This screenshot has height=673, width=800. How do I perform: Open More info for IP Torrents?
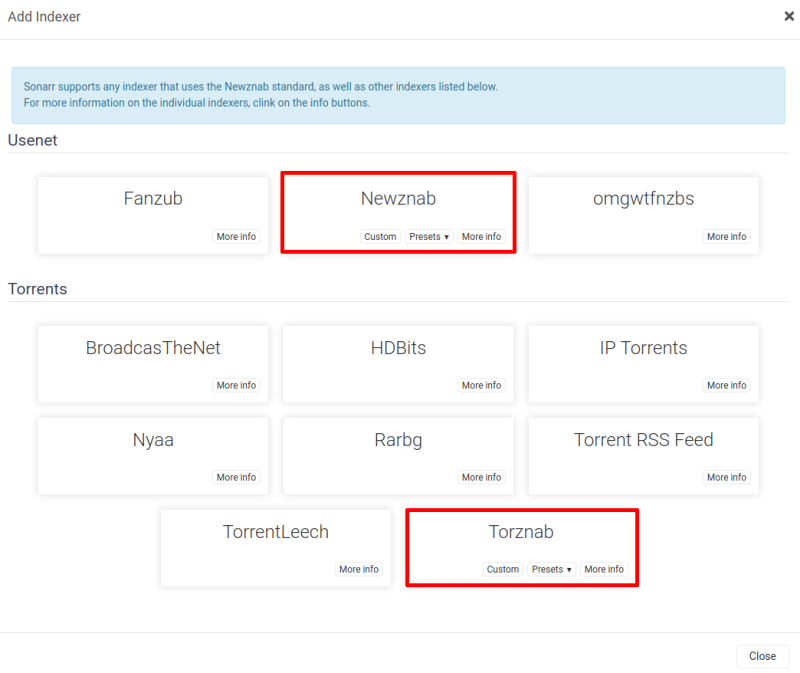click(x=727, y=385)
